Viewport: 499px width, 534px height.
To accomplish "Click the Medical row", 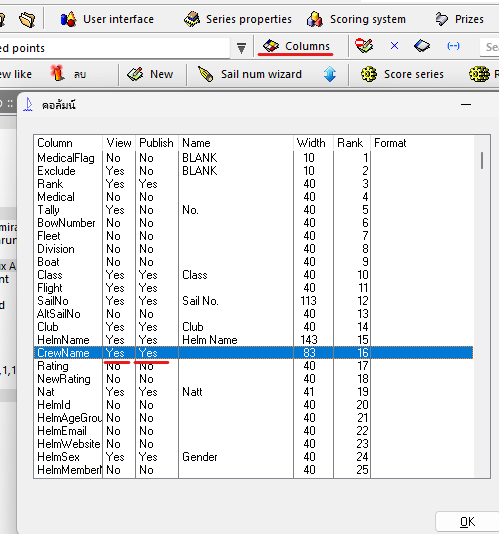I will [x=253, y=197].
